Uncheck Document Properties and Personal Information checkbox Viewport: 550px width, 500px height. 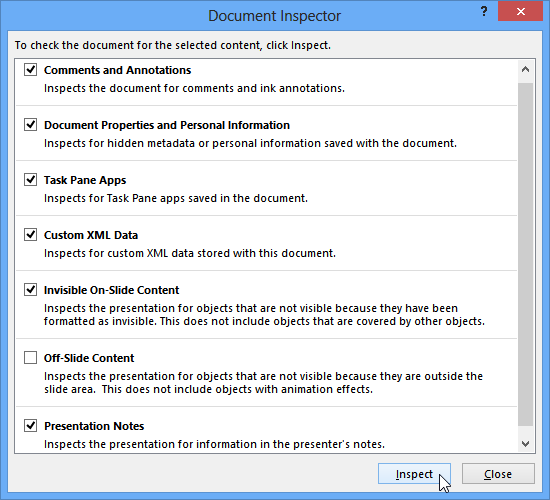click(31, 125)
